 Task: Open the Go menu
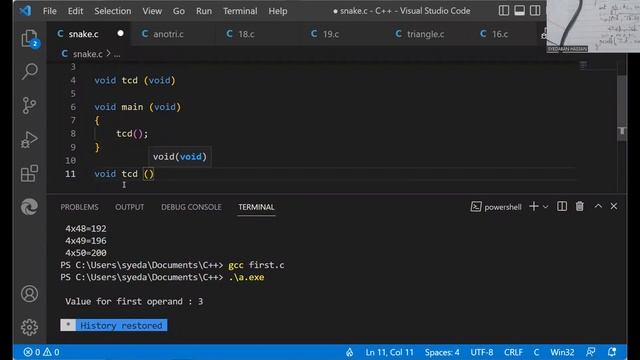click(179, 11)
